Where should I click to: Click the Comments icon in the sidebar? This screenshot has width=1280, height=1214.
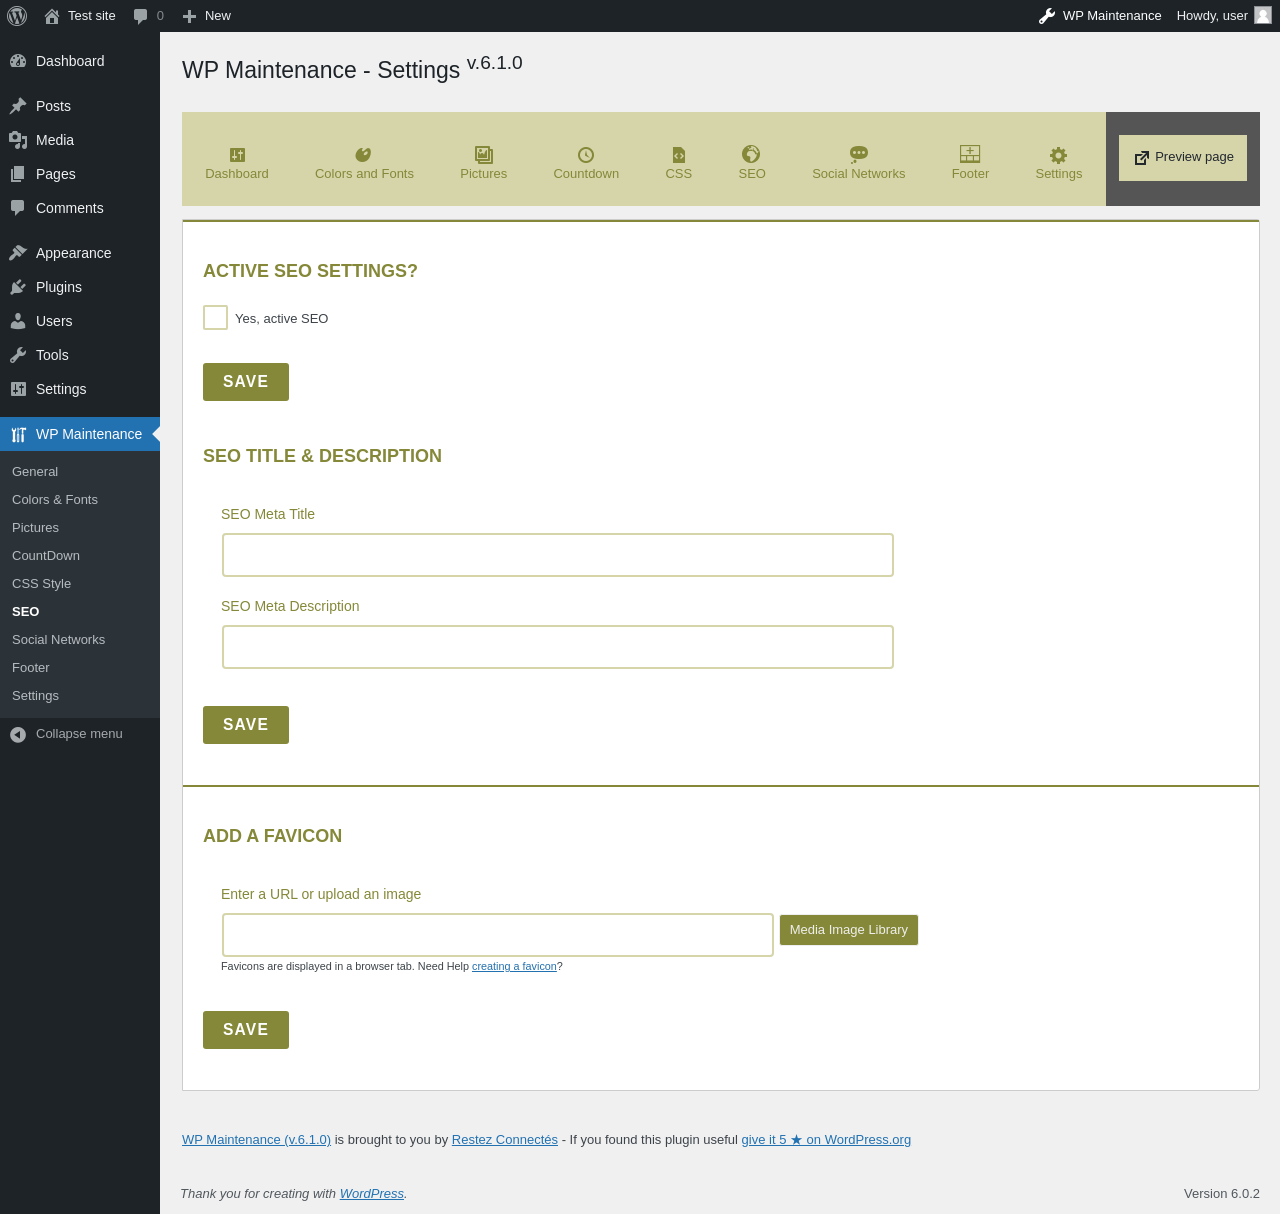click(18, 208)
